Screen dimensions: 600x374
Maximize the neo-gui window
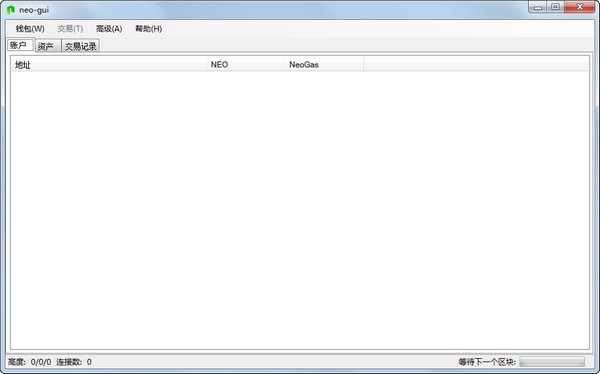[555, 7]
